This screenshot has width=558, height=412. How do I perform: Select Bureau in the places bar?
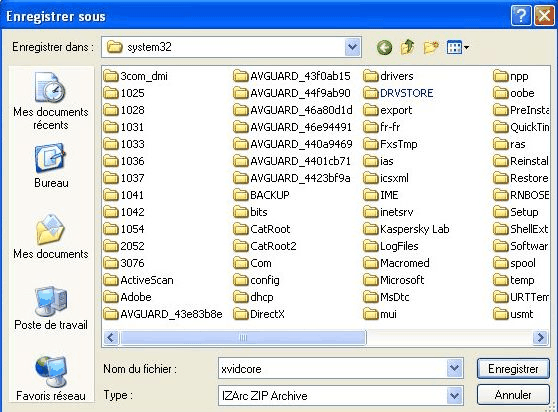click(51, 166)
